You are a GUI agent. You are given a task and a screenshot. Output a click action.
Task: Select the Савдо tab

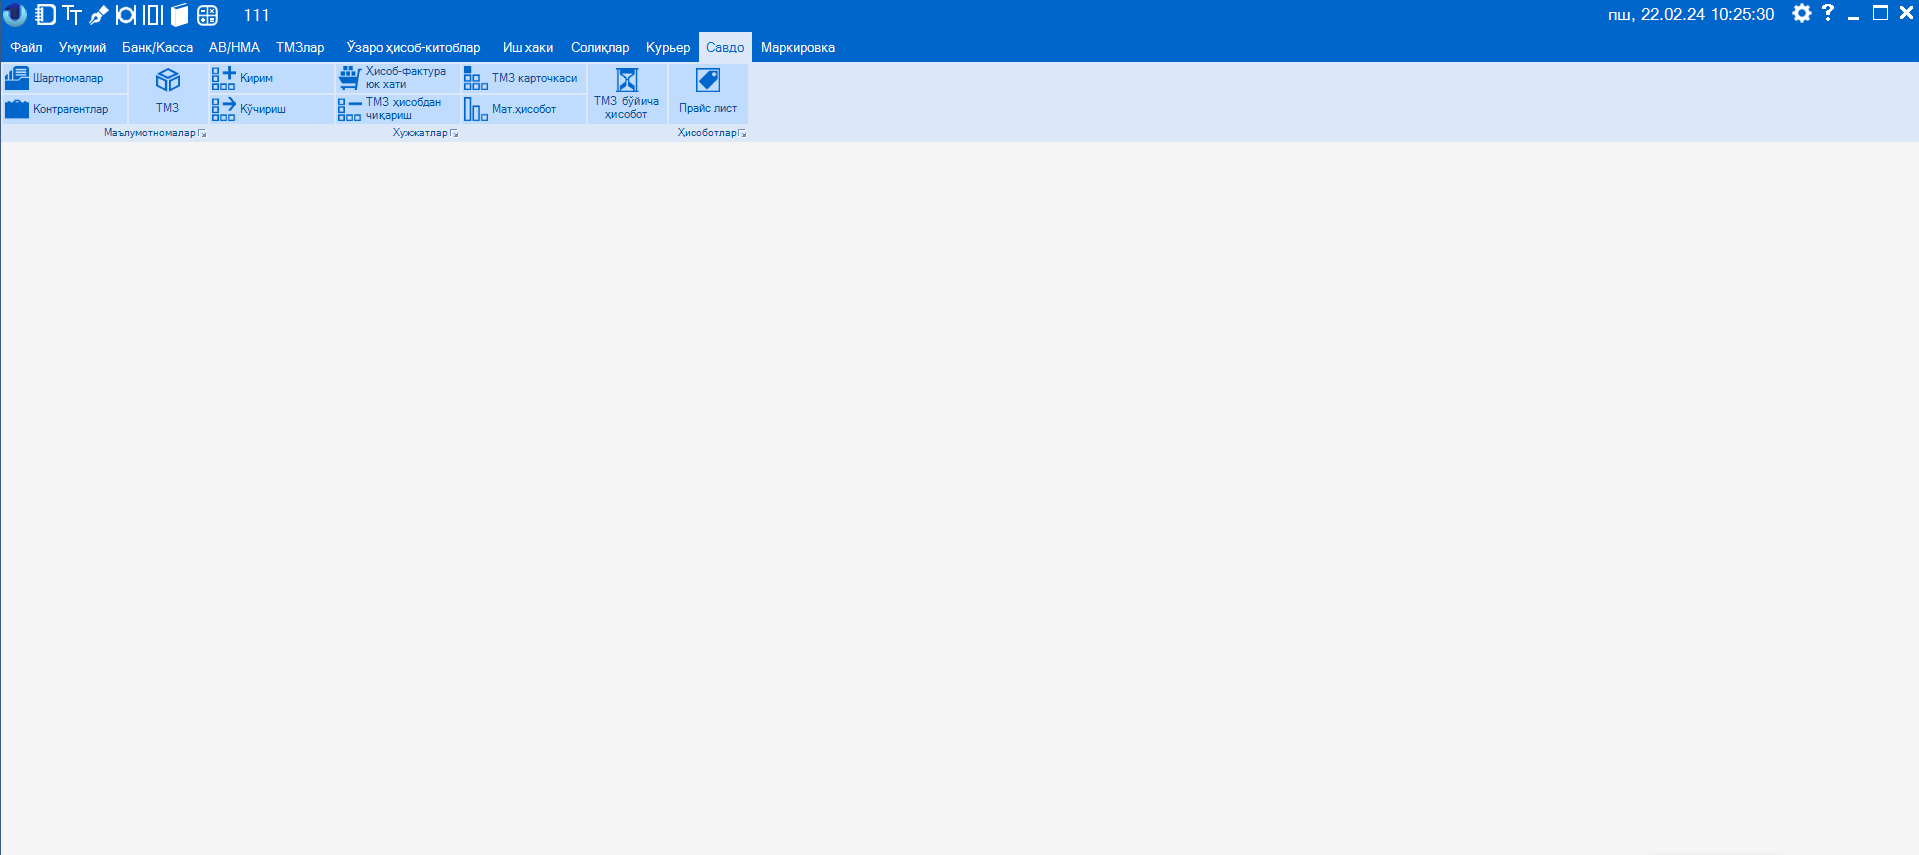(x=725, y=47)
